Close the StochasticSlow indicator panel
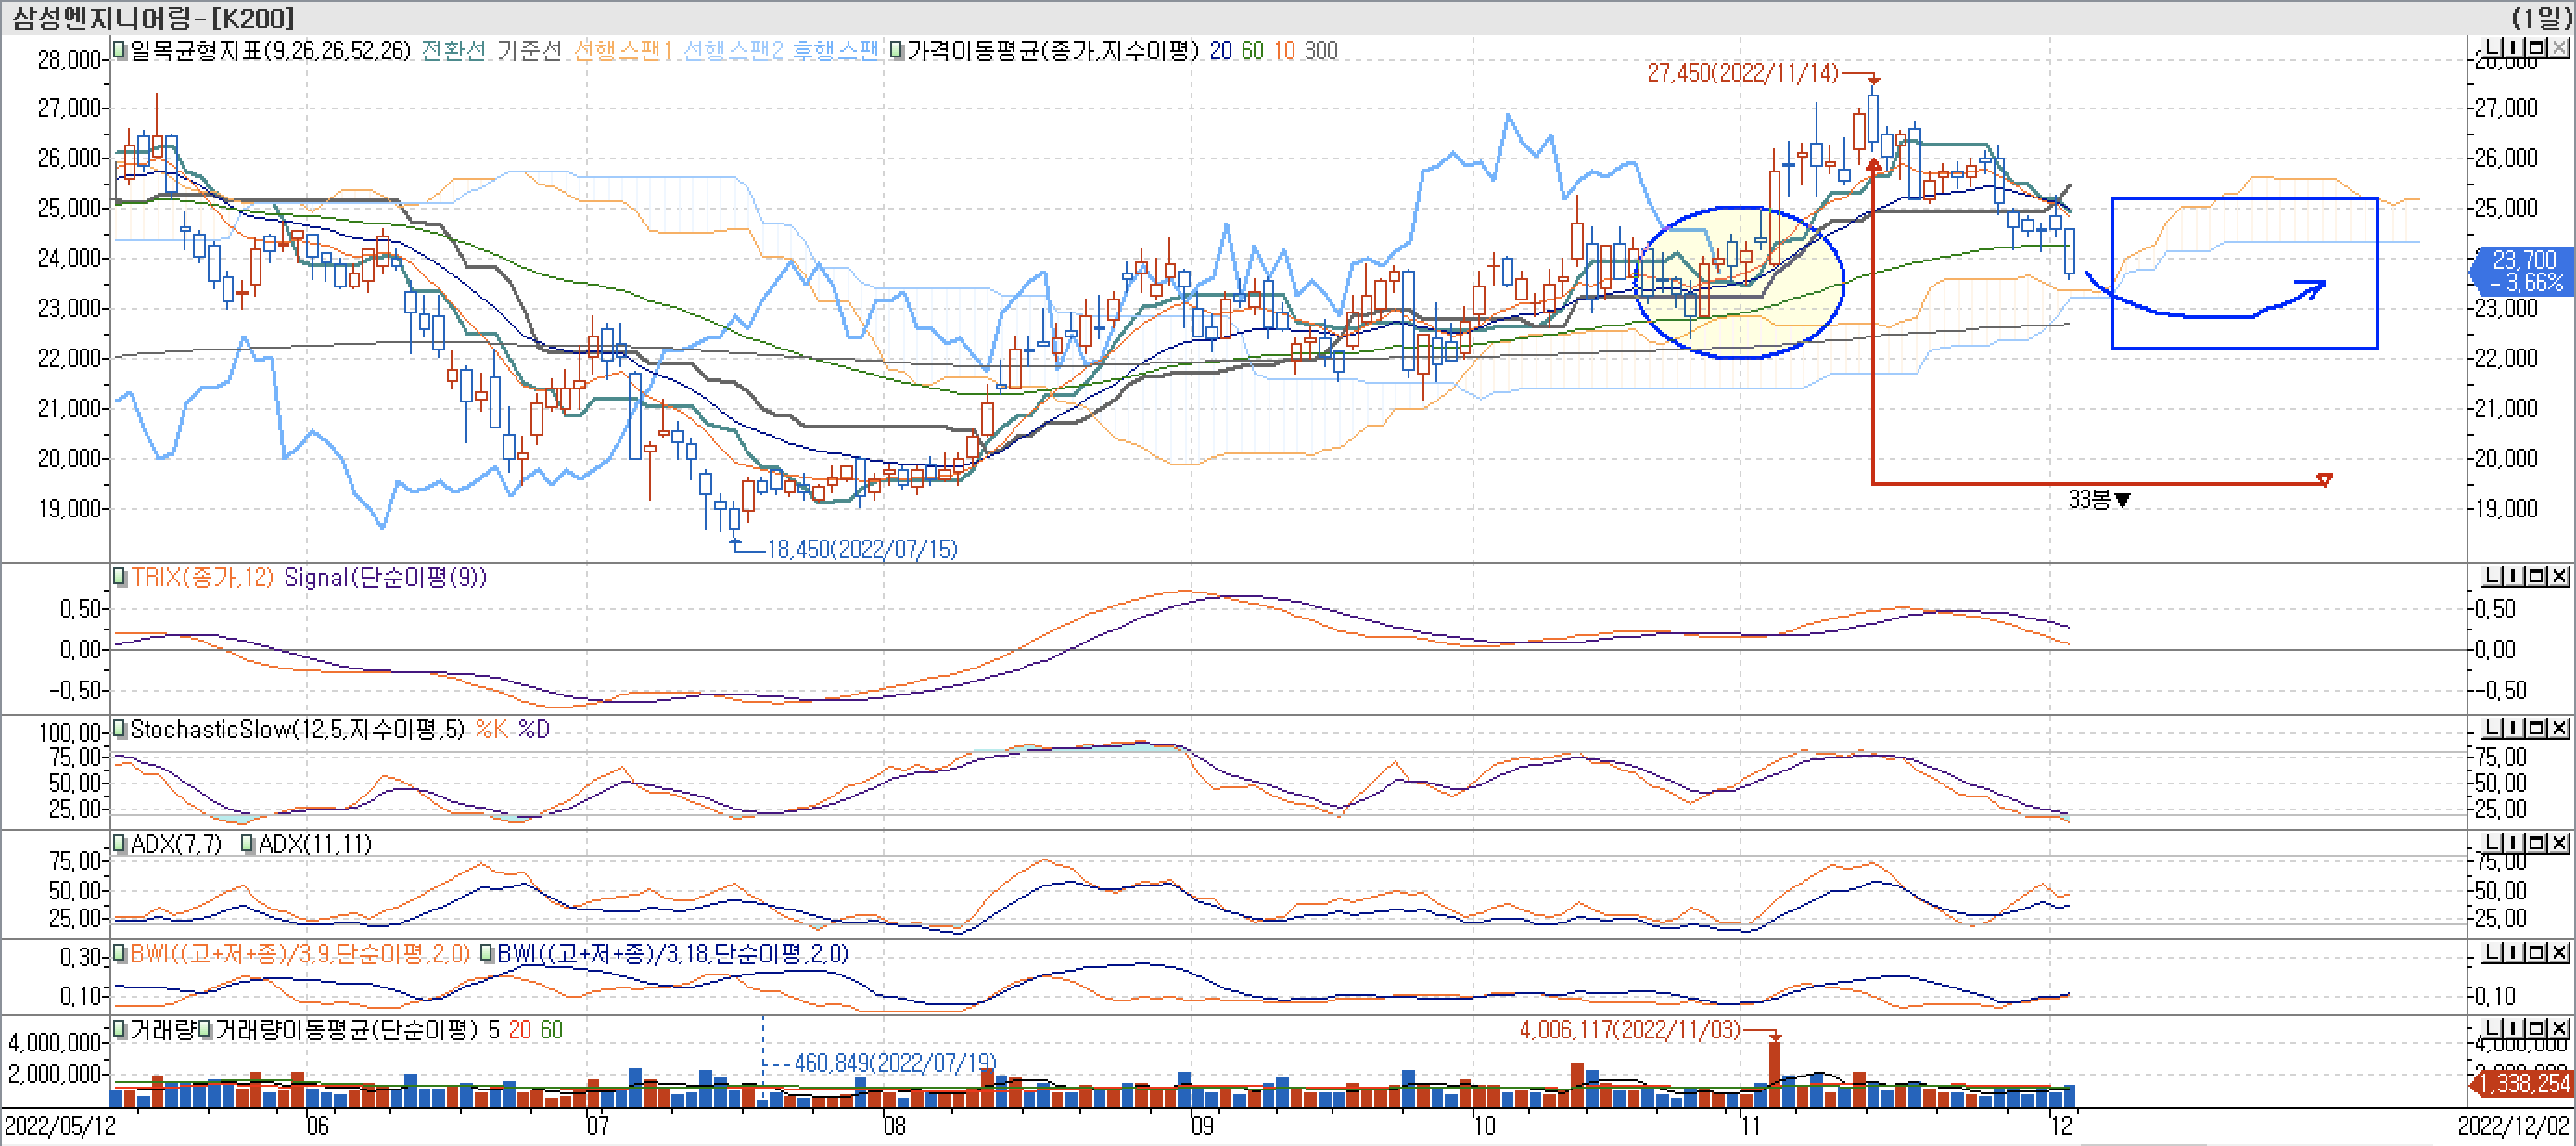This screenshot has width=2576, height=1146. tap(2559, 728)
